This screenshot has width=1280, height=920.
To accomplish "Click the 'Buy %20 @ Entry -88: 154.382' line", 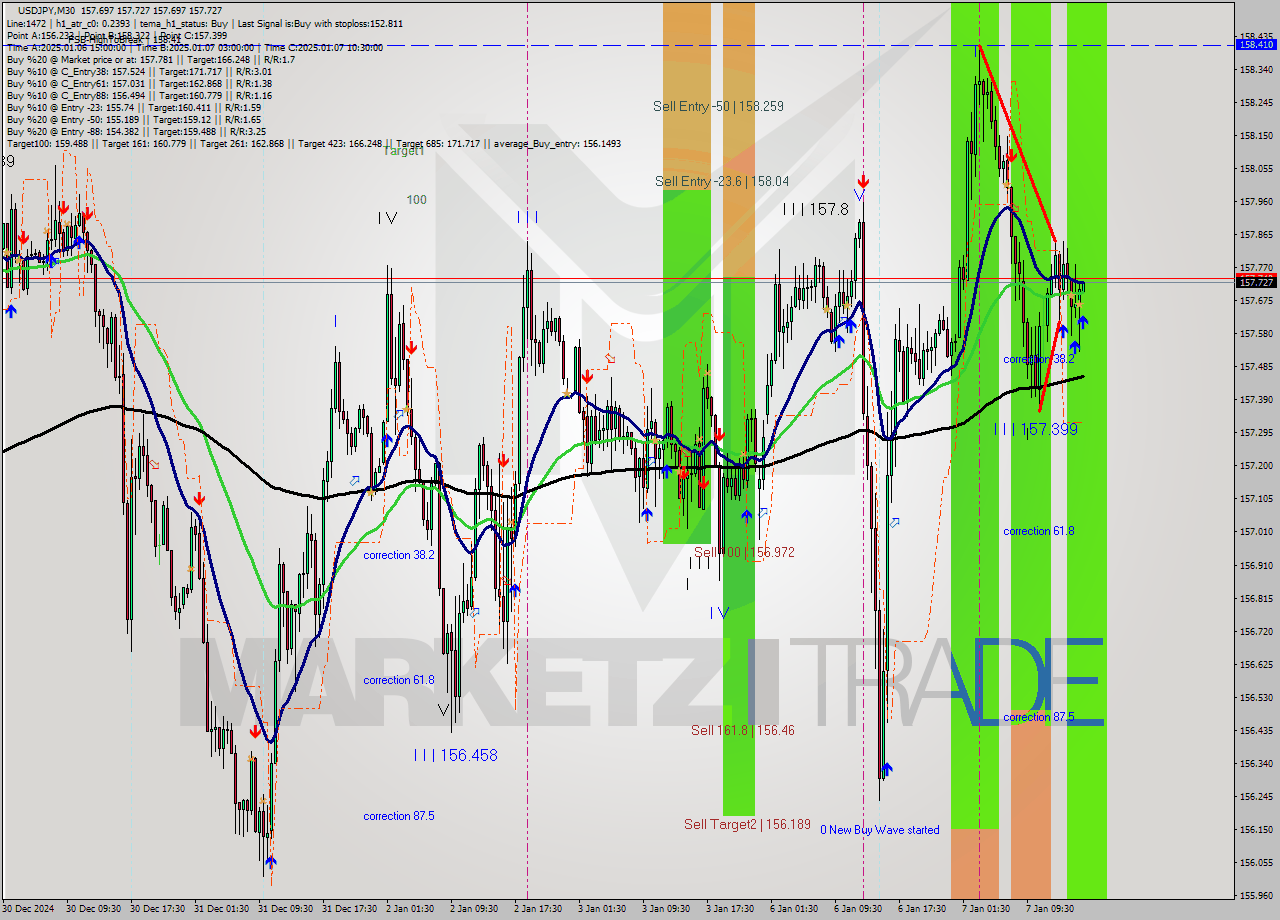I will (136, 132).
